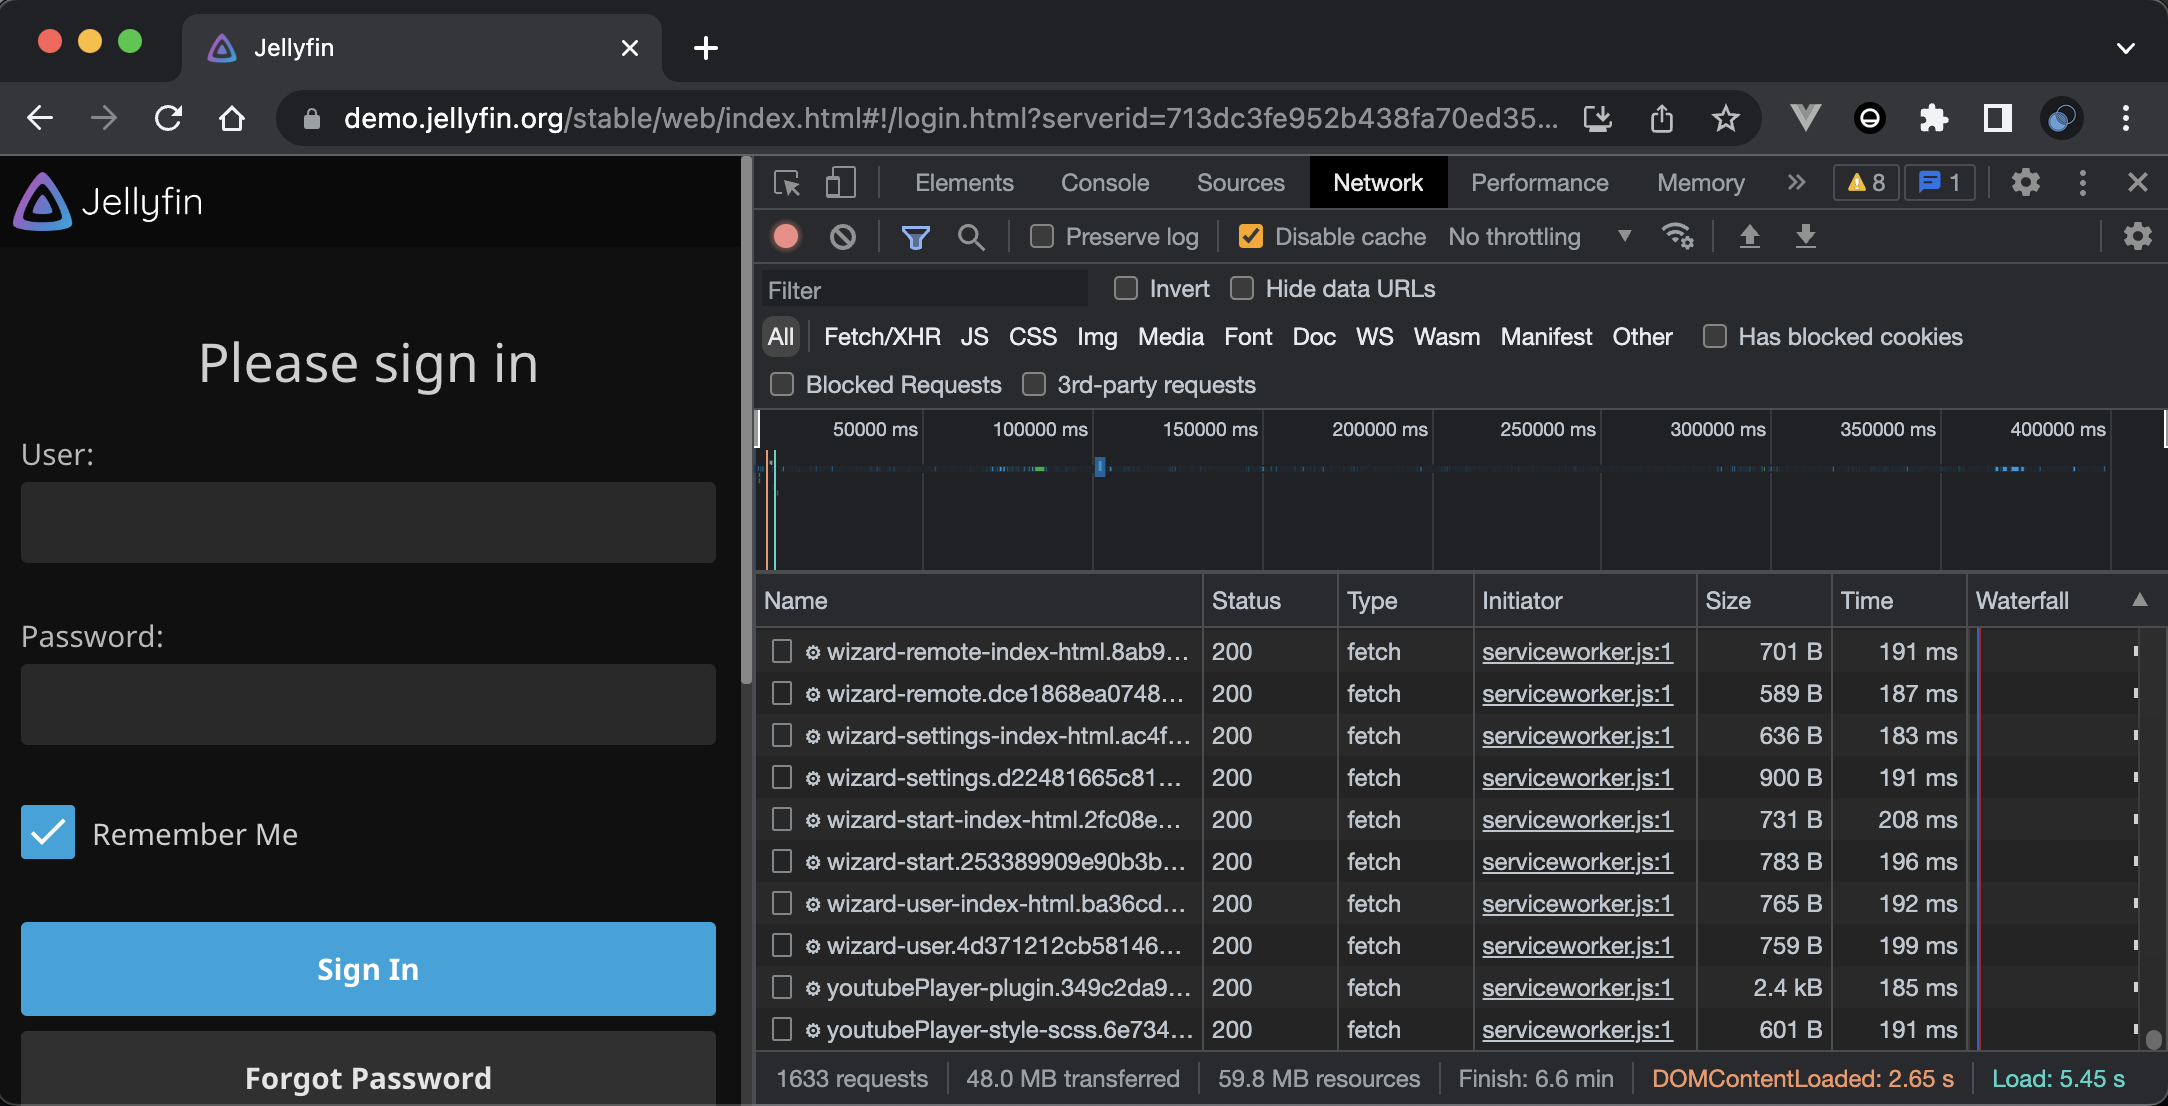
Task: Open the Performance panel
Action: click(1539, 183)
